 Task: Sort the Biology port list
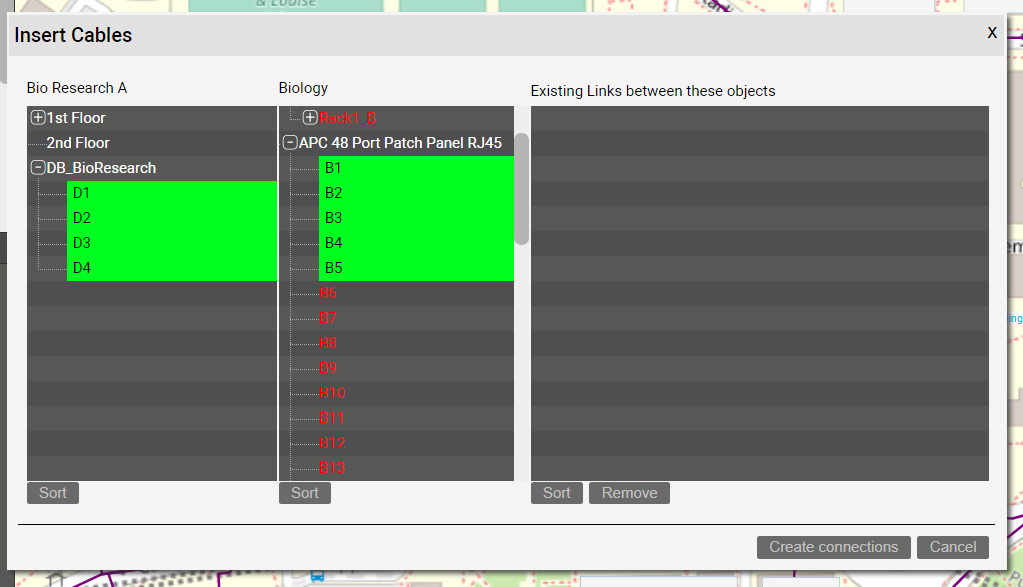pyautogui.click(x=305, y=493)
